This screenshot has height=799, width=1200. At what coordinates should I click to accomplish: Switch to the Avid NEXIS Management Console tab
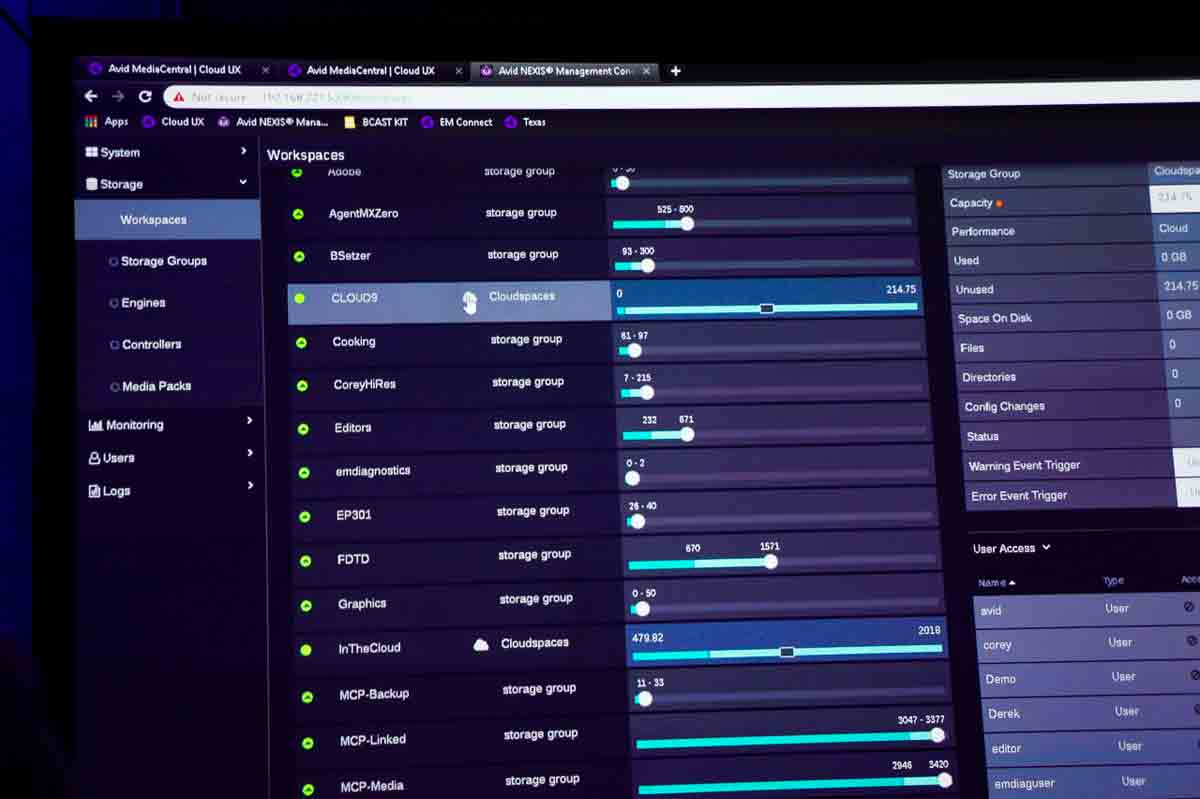pos(566,71)
